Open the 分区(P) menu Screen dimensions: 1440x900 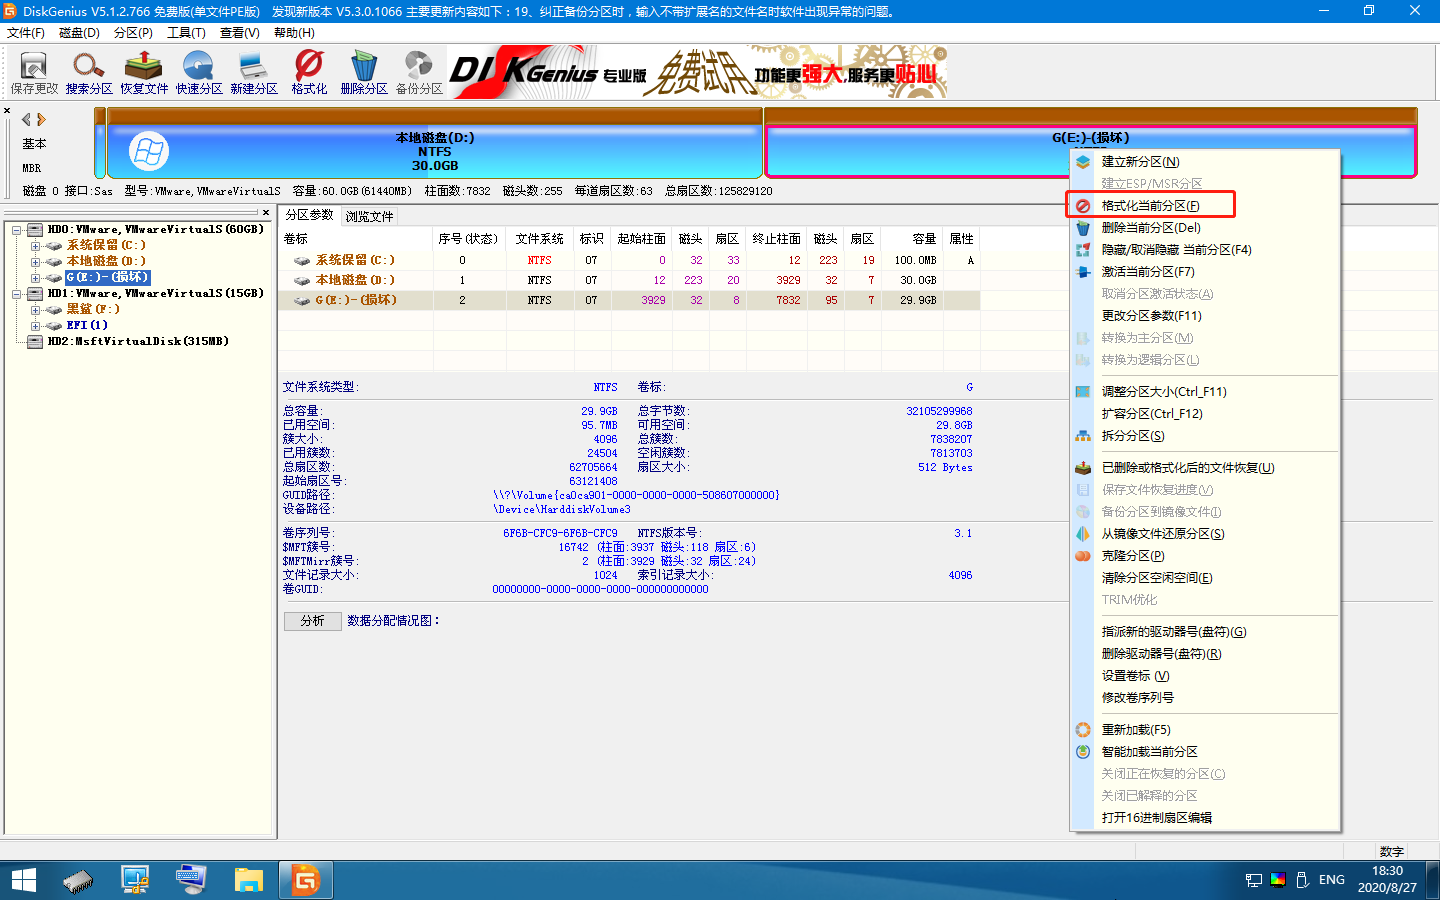[x=133, y=33]
